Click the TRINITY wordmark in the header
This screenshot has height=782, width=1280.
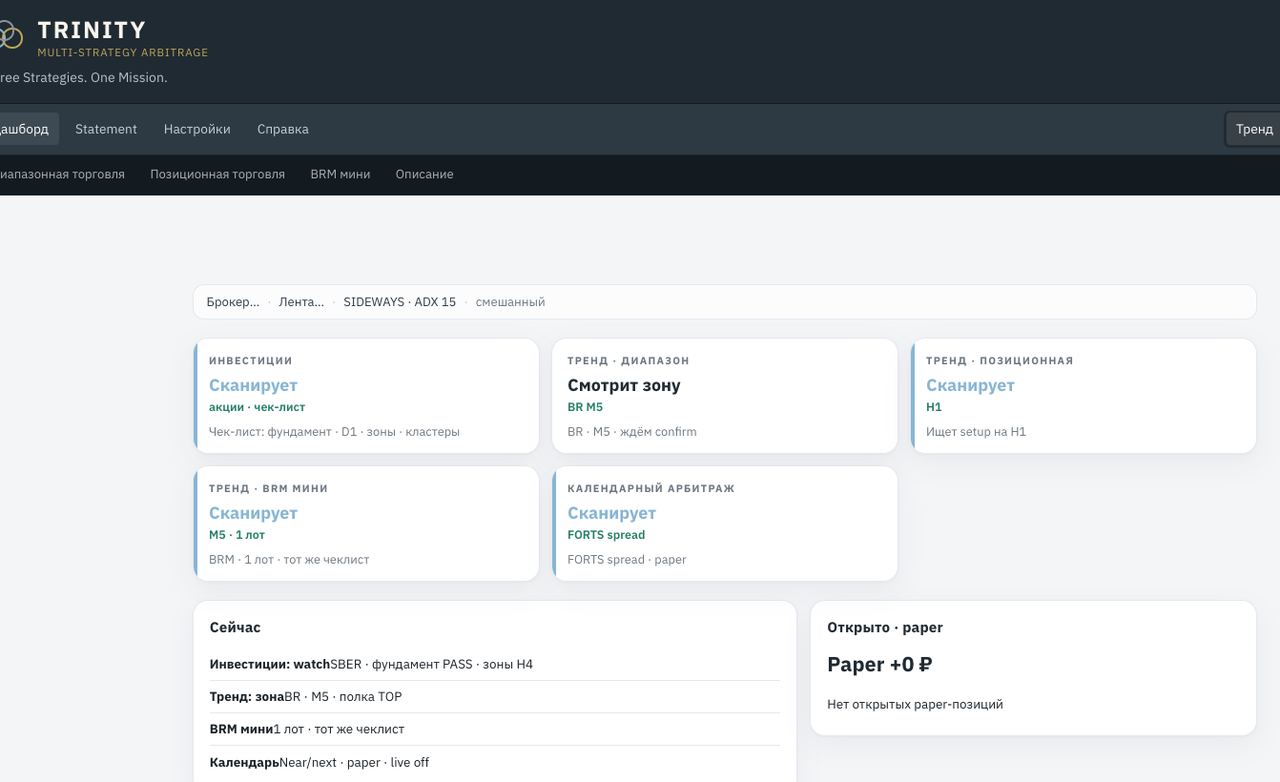point(91,30)
